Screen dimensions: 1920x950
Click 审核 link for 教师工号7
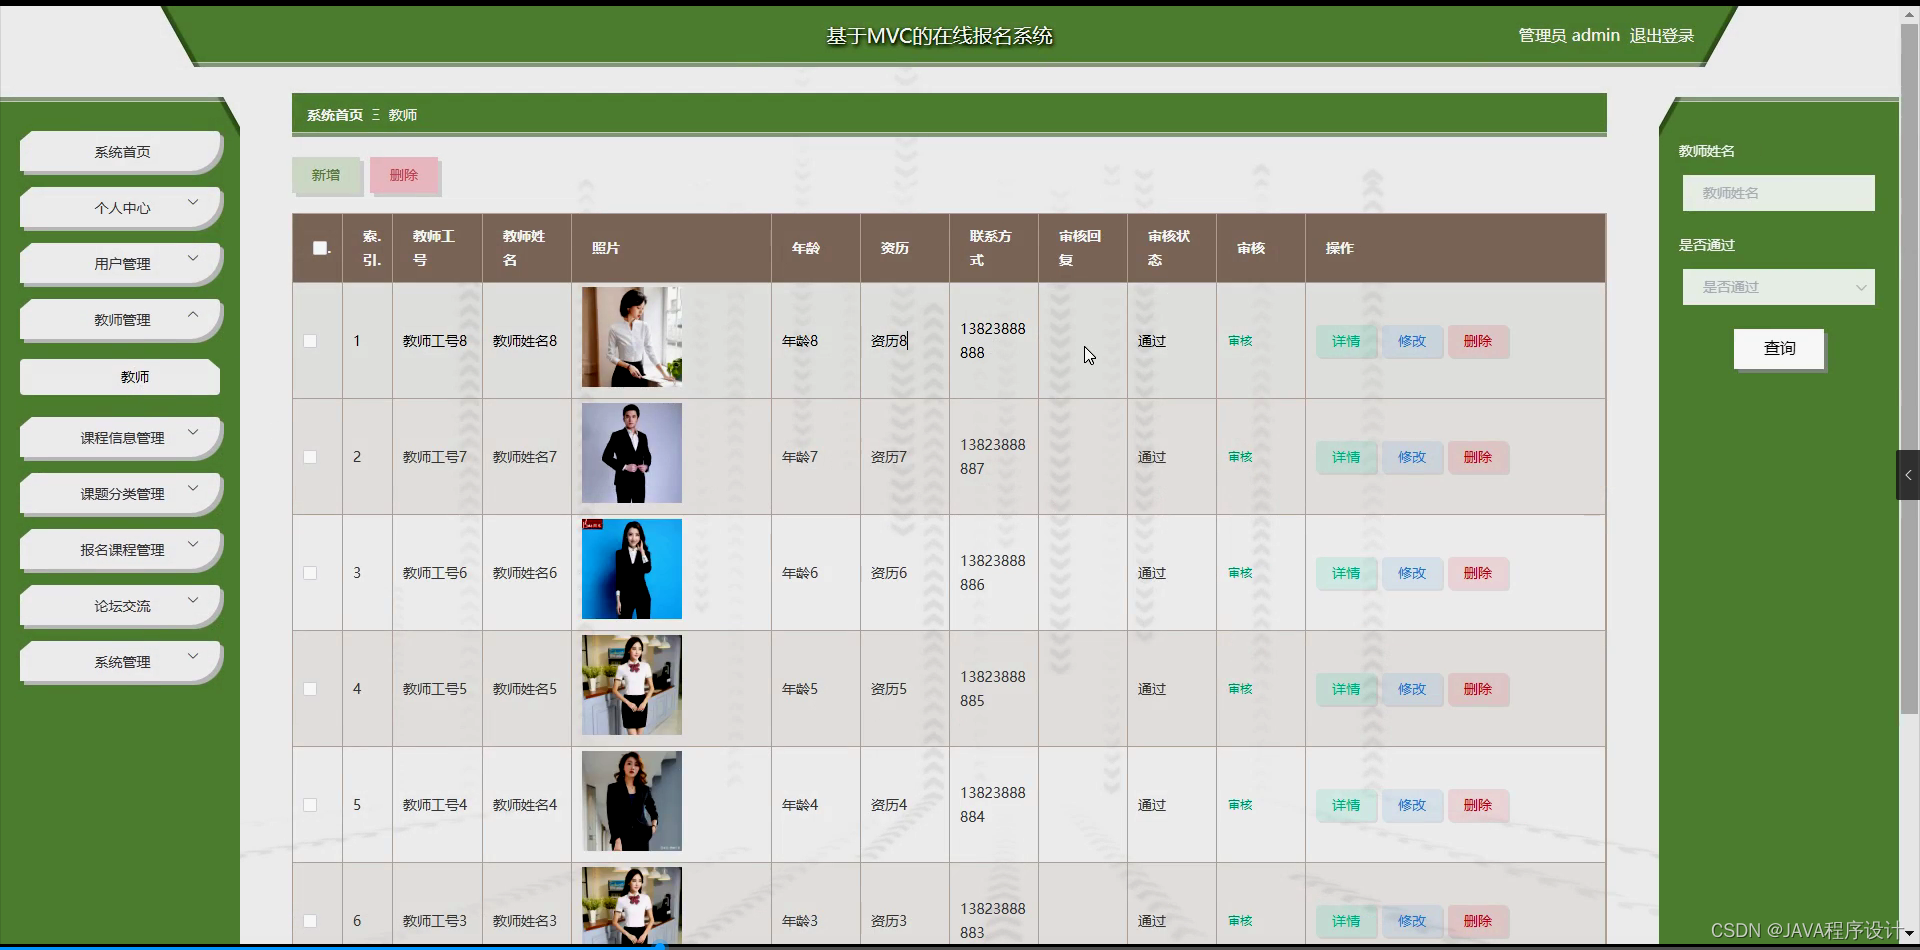(1240, 457)
